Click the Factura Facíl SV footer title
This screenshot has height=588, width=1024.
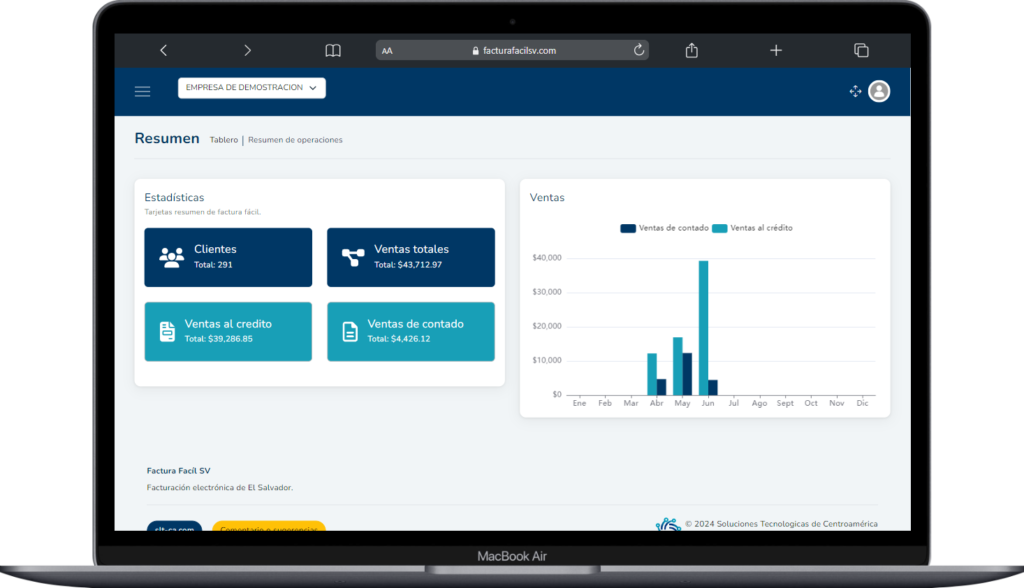pyautogui.click(x=178, y=470)
